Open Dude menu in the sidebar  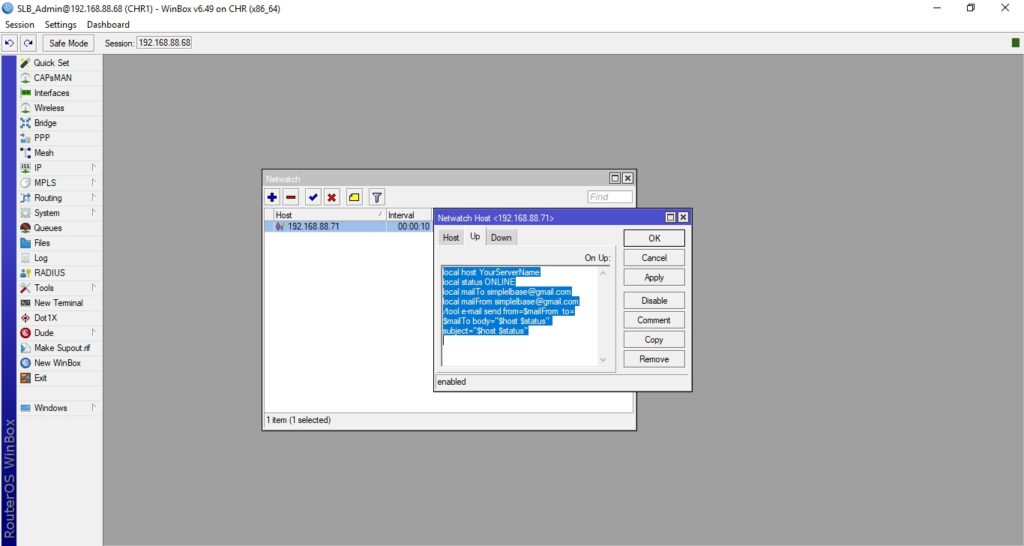(59, 333)
